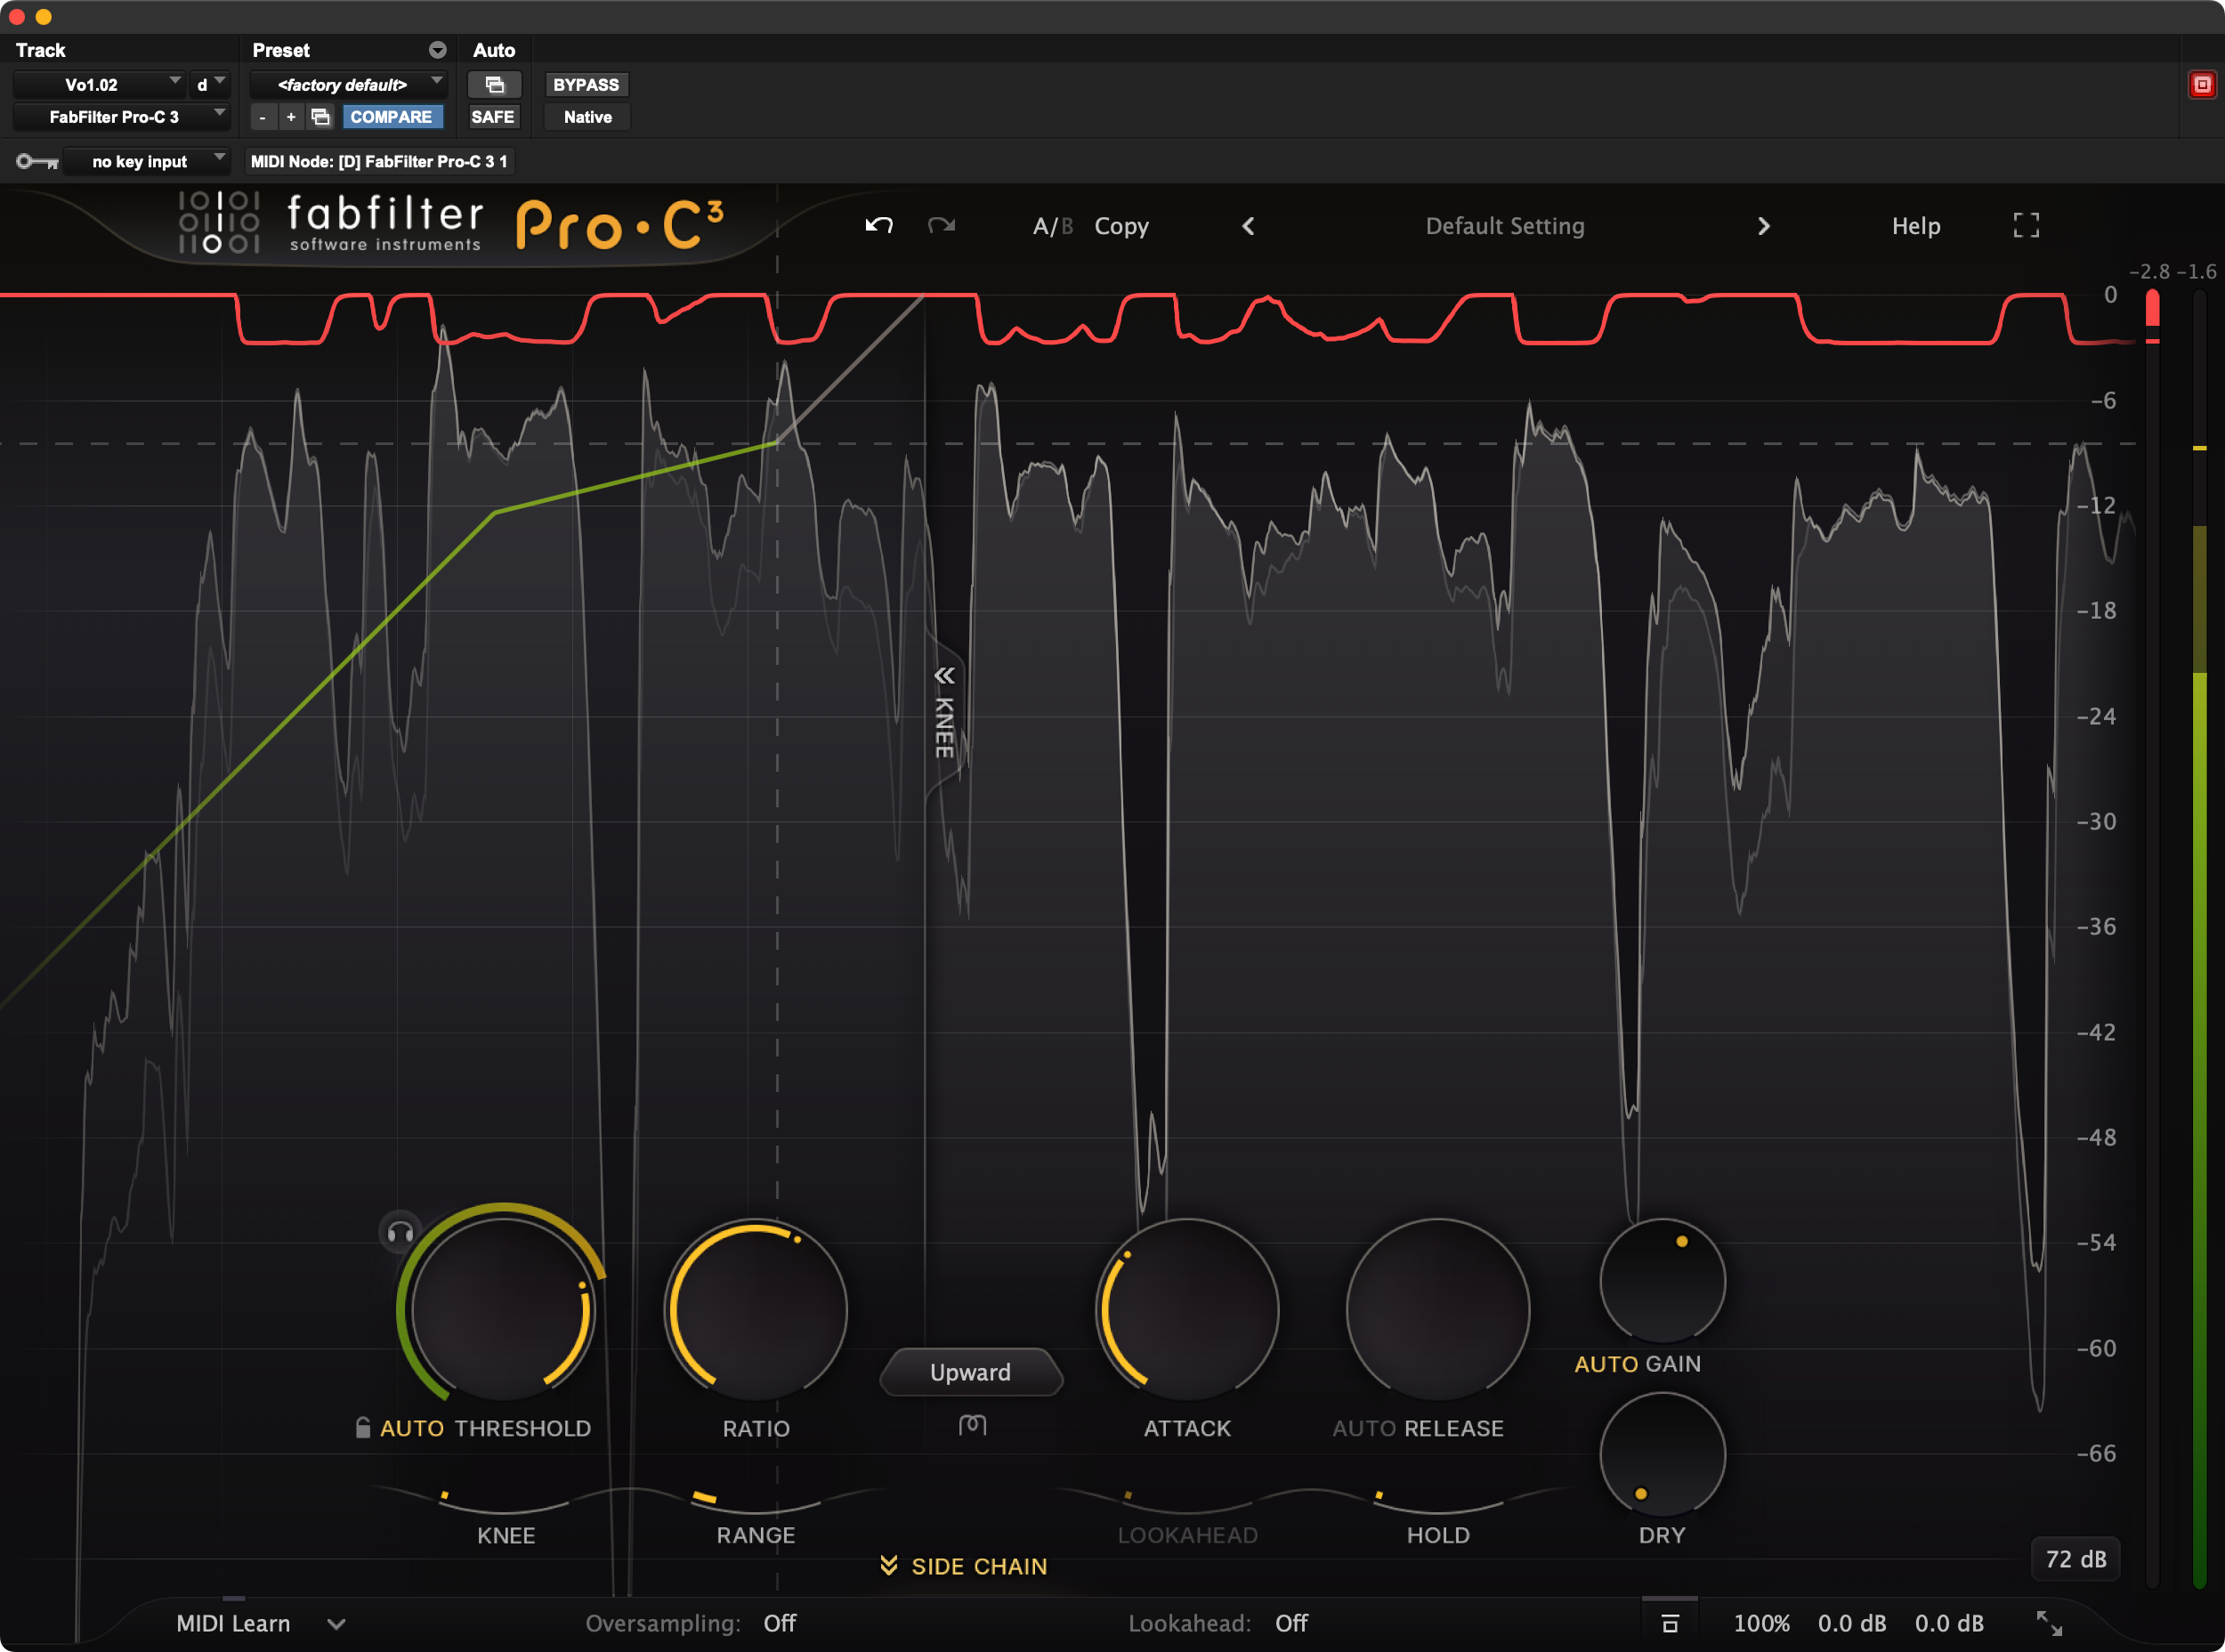
Task: Toggle the audition threshold headphone icon
Action: coord(400,1232)
